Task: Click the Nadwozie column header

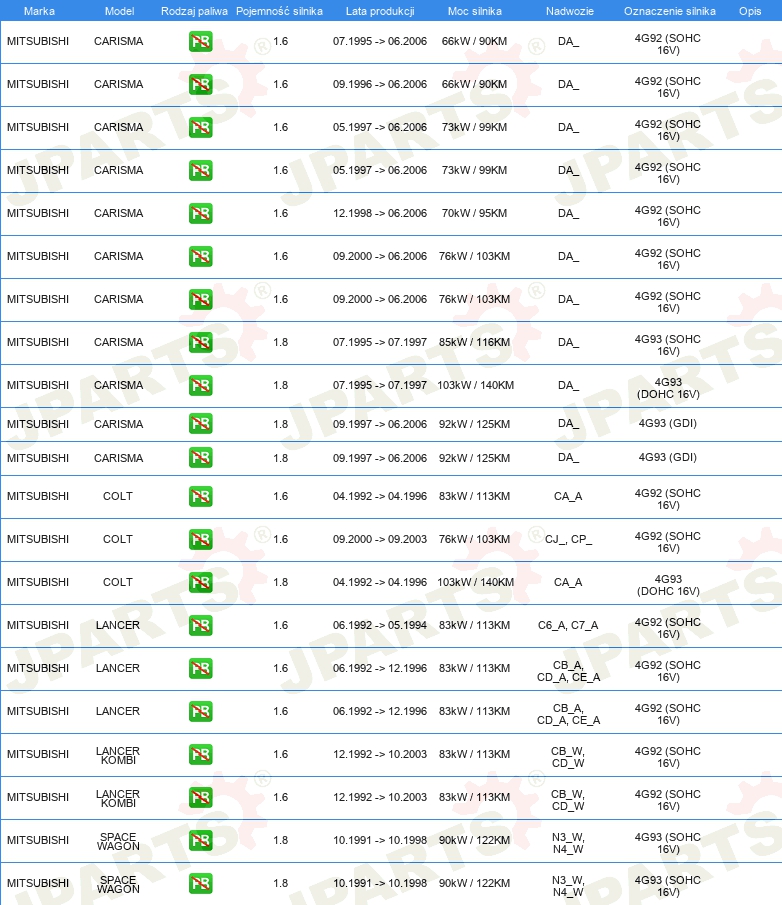Action: click(570, 11)
